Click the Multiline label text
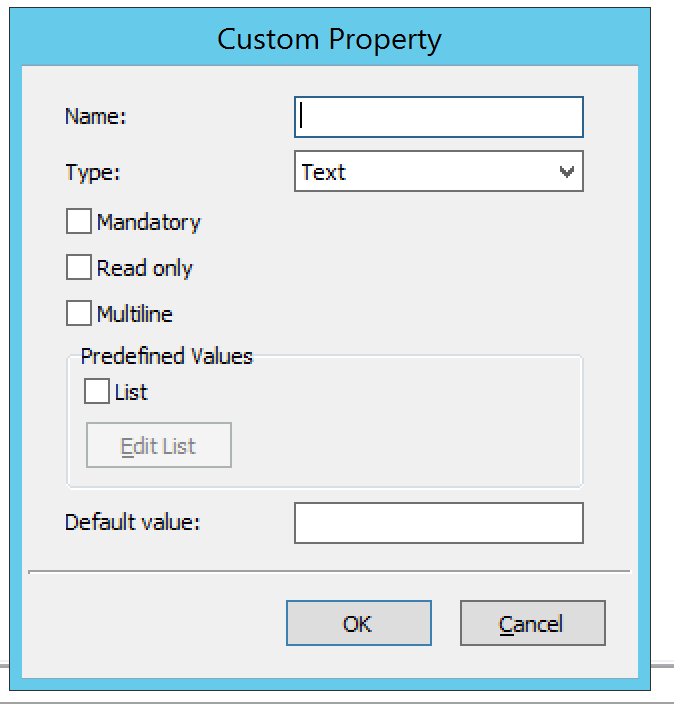Image resolution: width=674 pixels, height=704 pixels. pos(135,314)
